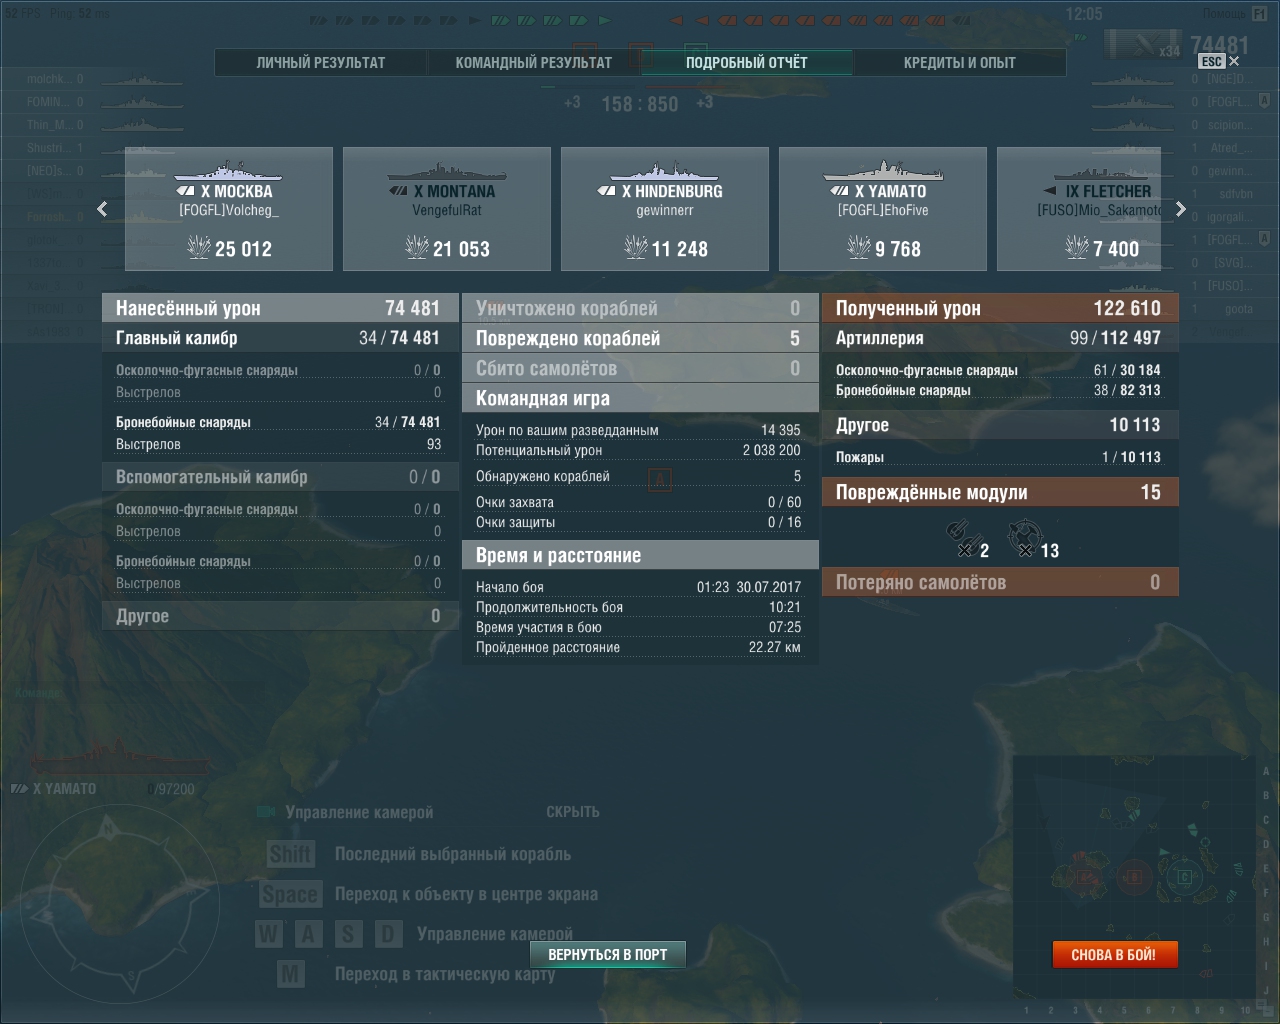
Task: Click Бронебойные снаряды 34 / 74 481 row
Action: click(x=280, y=422)
